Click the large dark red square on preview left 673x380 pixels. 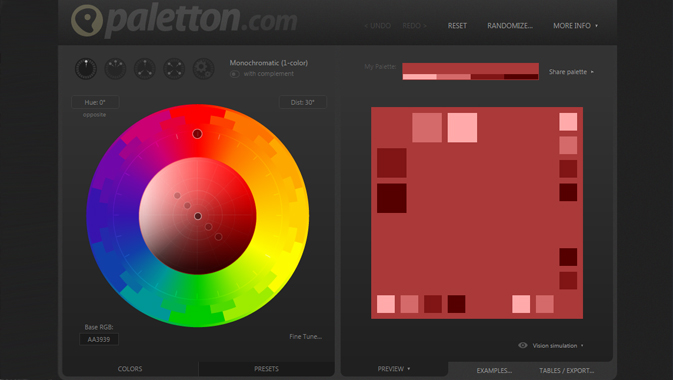(x=391, y=163)
